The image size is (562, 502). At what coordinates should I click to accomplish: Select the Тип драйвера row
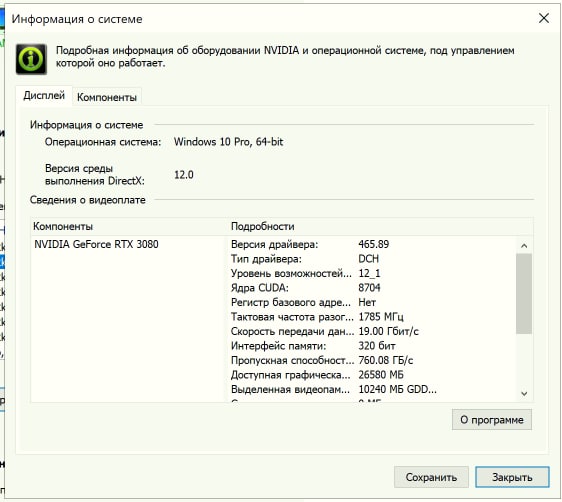tap(371, 259)
